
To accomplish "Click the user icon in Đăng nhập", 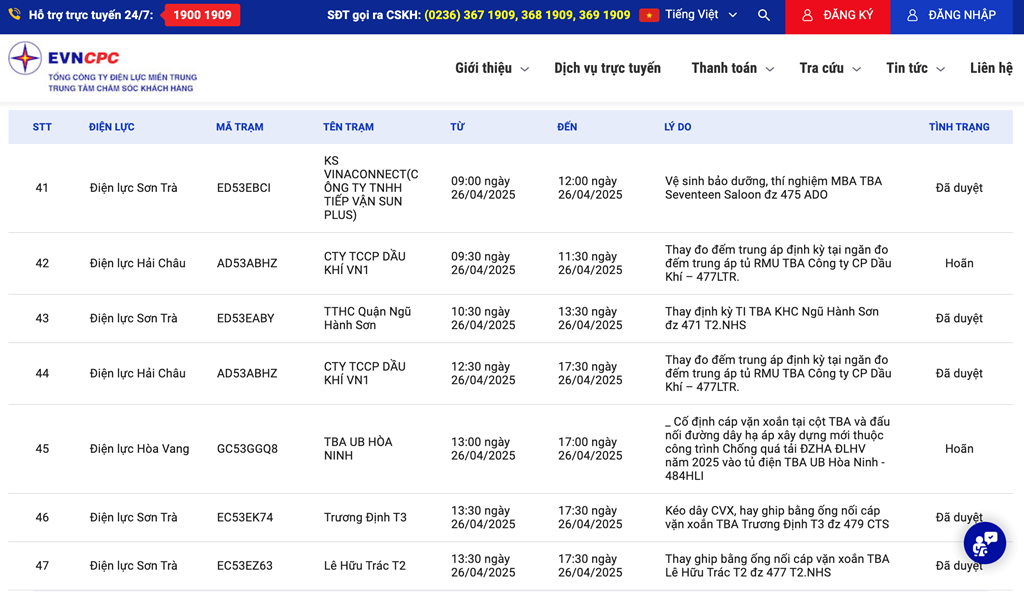I will click(912, 15).
